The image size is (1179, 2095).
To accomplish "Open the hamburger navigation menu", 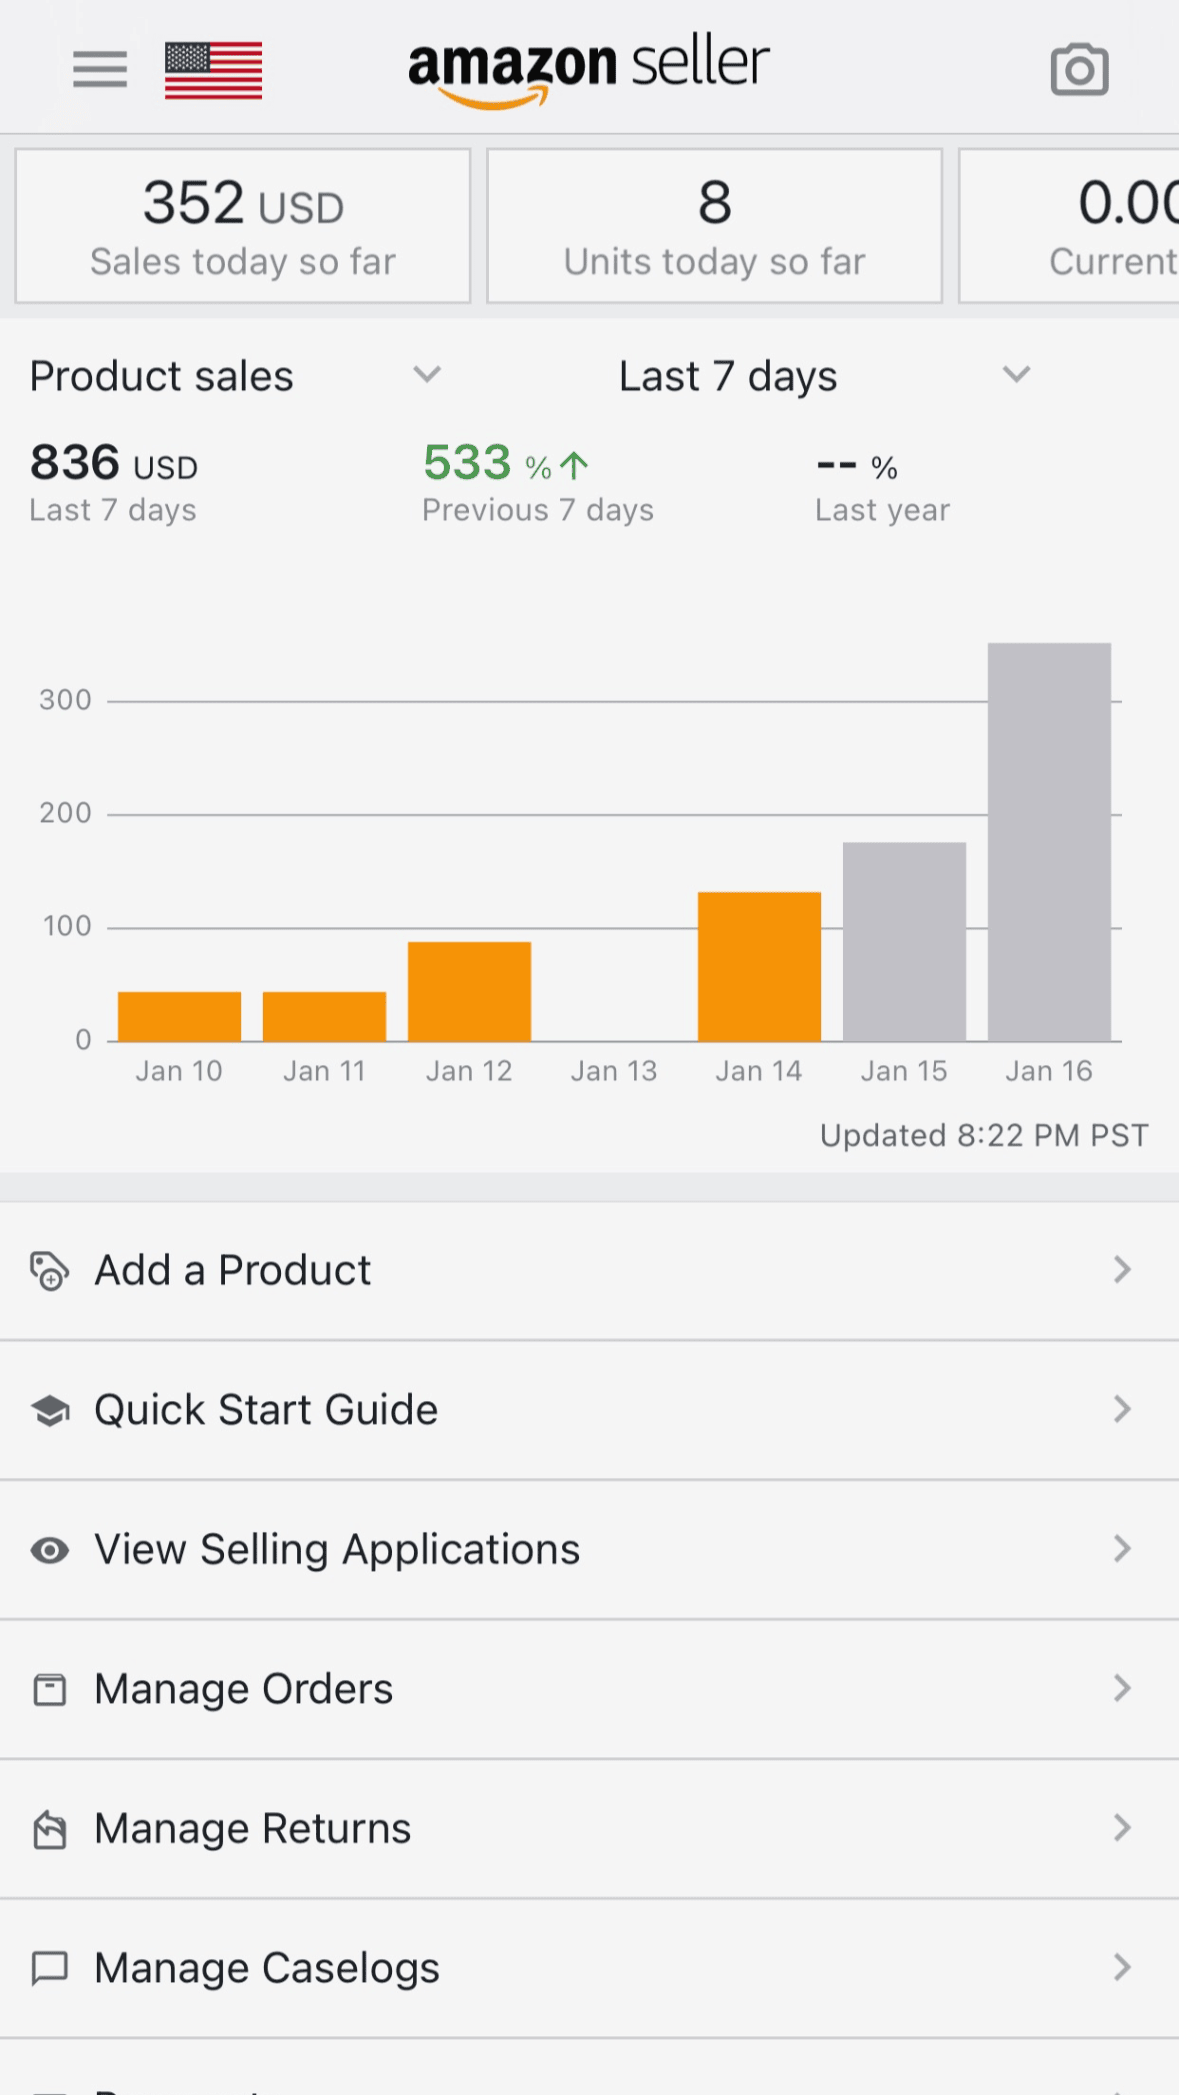I will [100, 69].
